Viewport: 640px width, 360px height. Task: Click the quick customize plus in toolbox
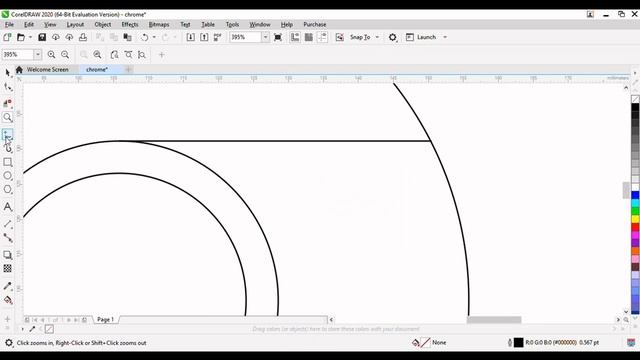click(x=7, y=319)
